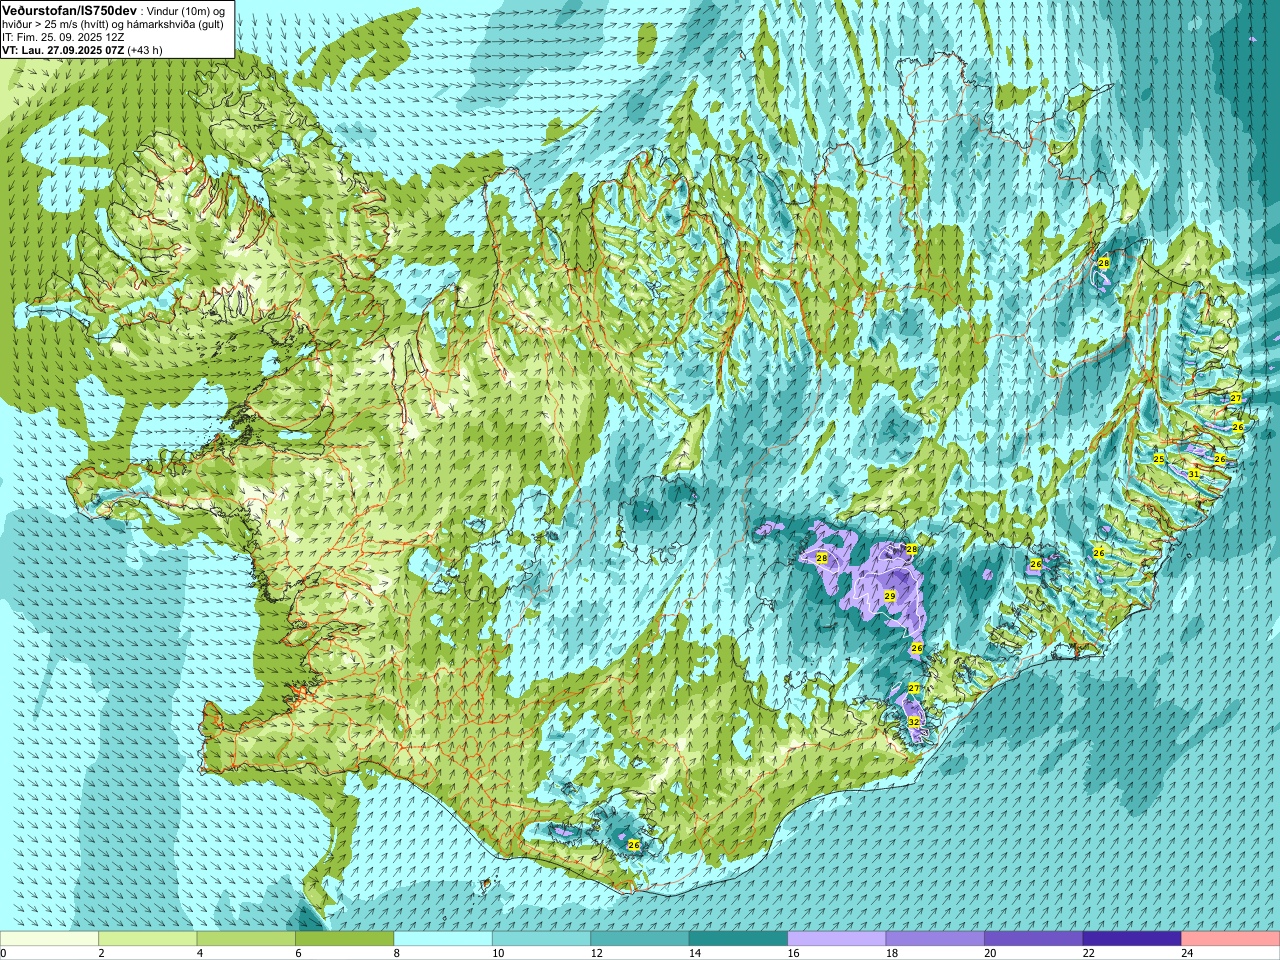Click the legend scale number 12
The image size is (1280, 960).
point(596,954)
